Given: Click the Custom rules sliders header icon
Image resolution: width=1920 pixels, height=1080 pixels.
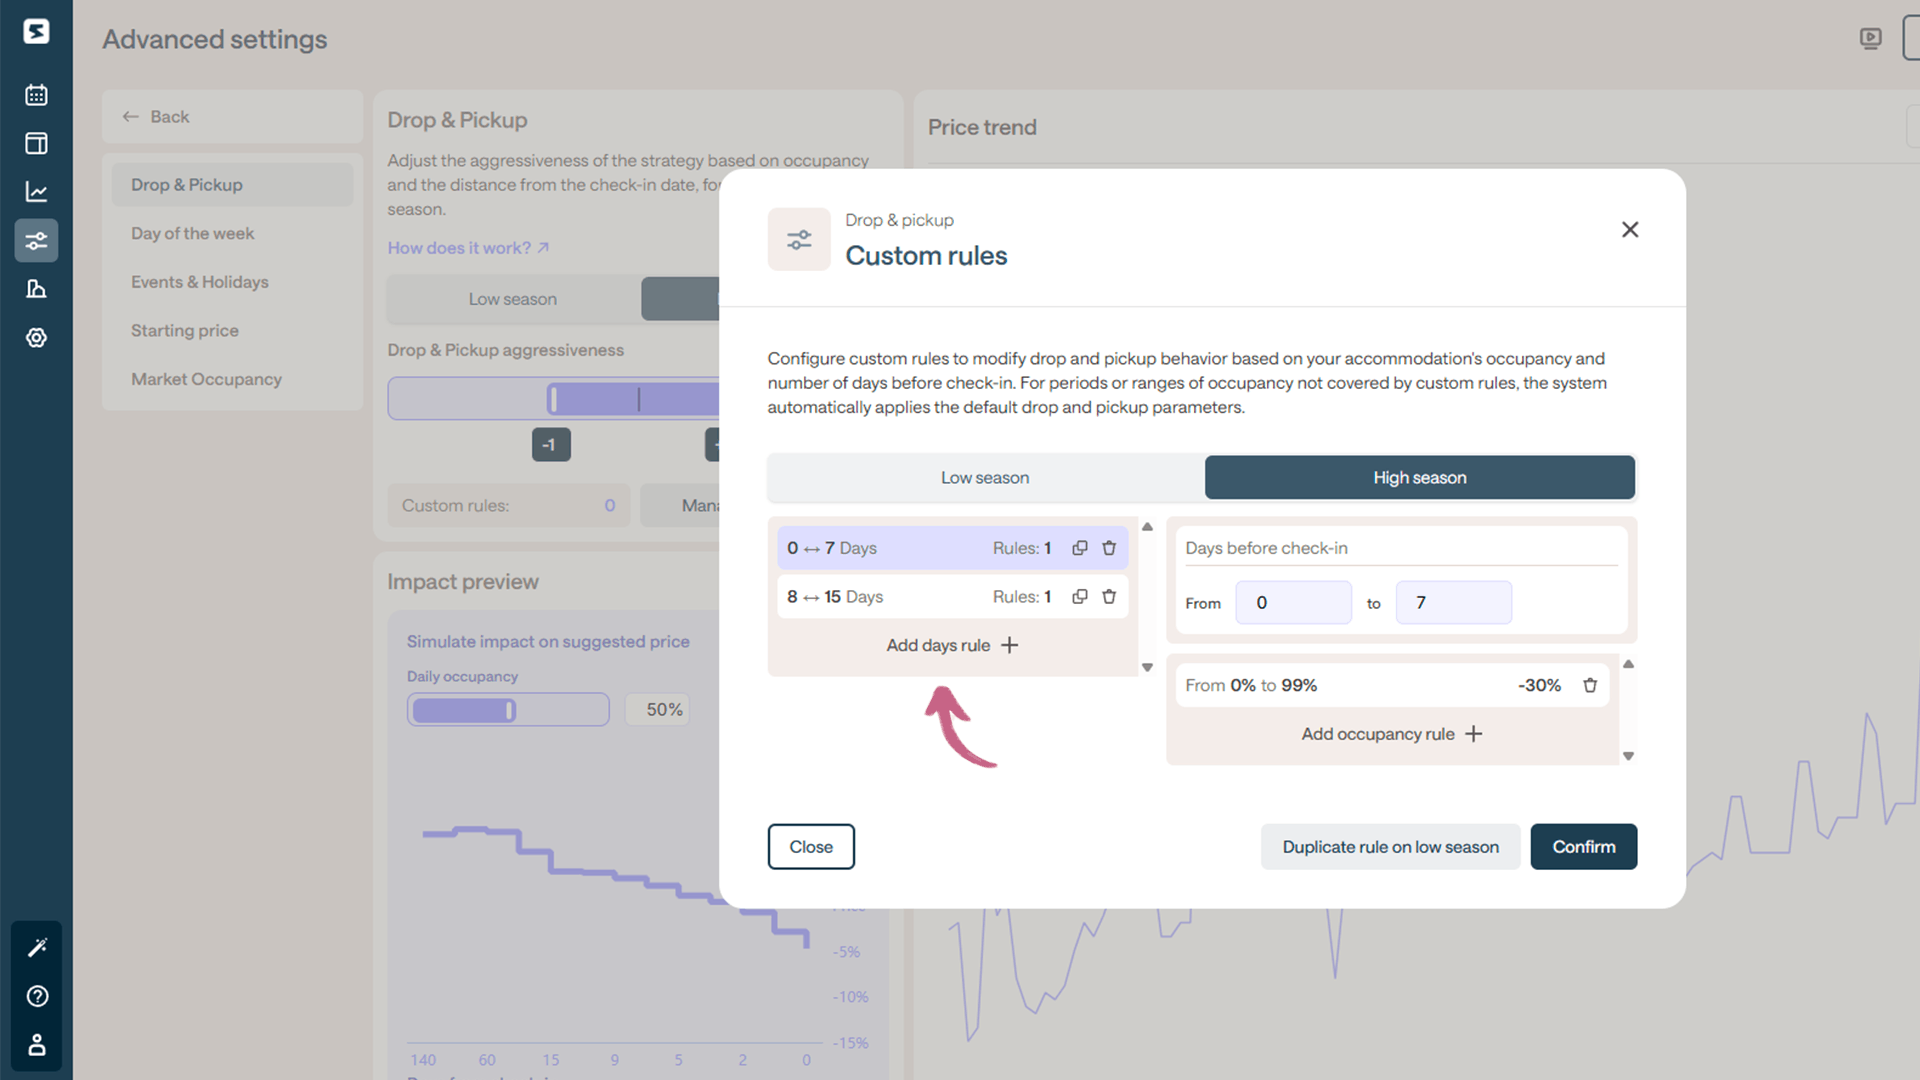Looking at the screenshot, I should pyautogui.click(x=799, y=240).
